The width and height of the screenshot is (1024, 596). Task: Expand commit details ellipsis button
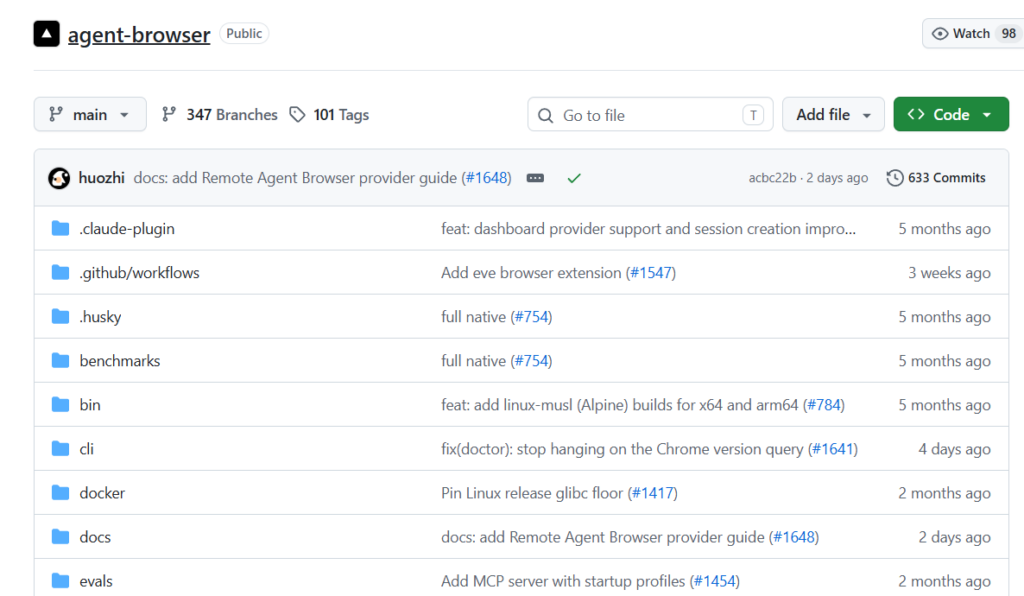click(x=536, y=178)
